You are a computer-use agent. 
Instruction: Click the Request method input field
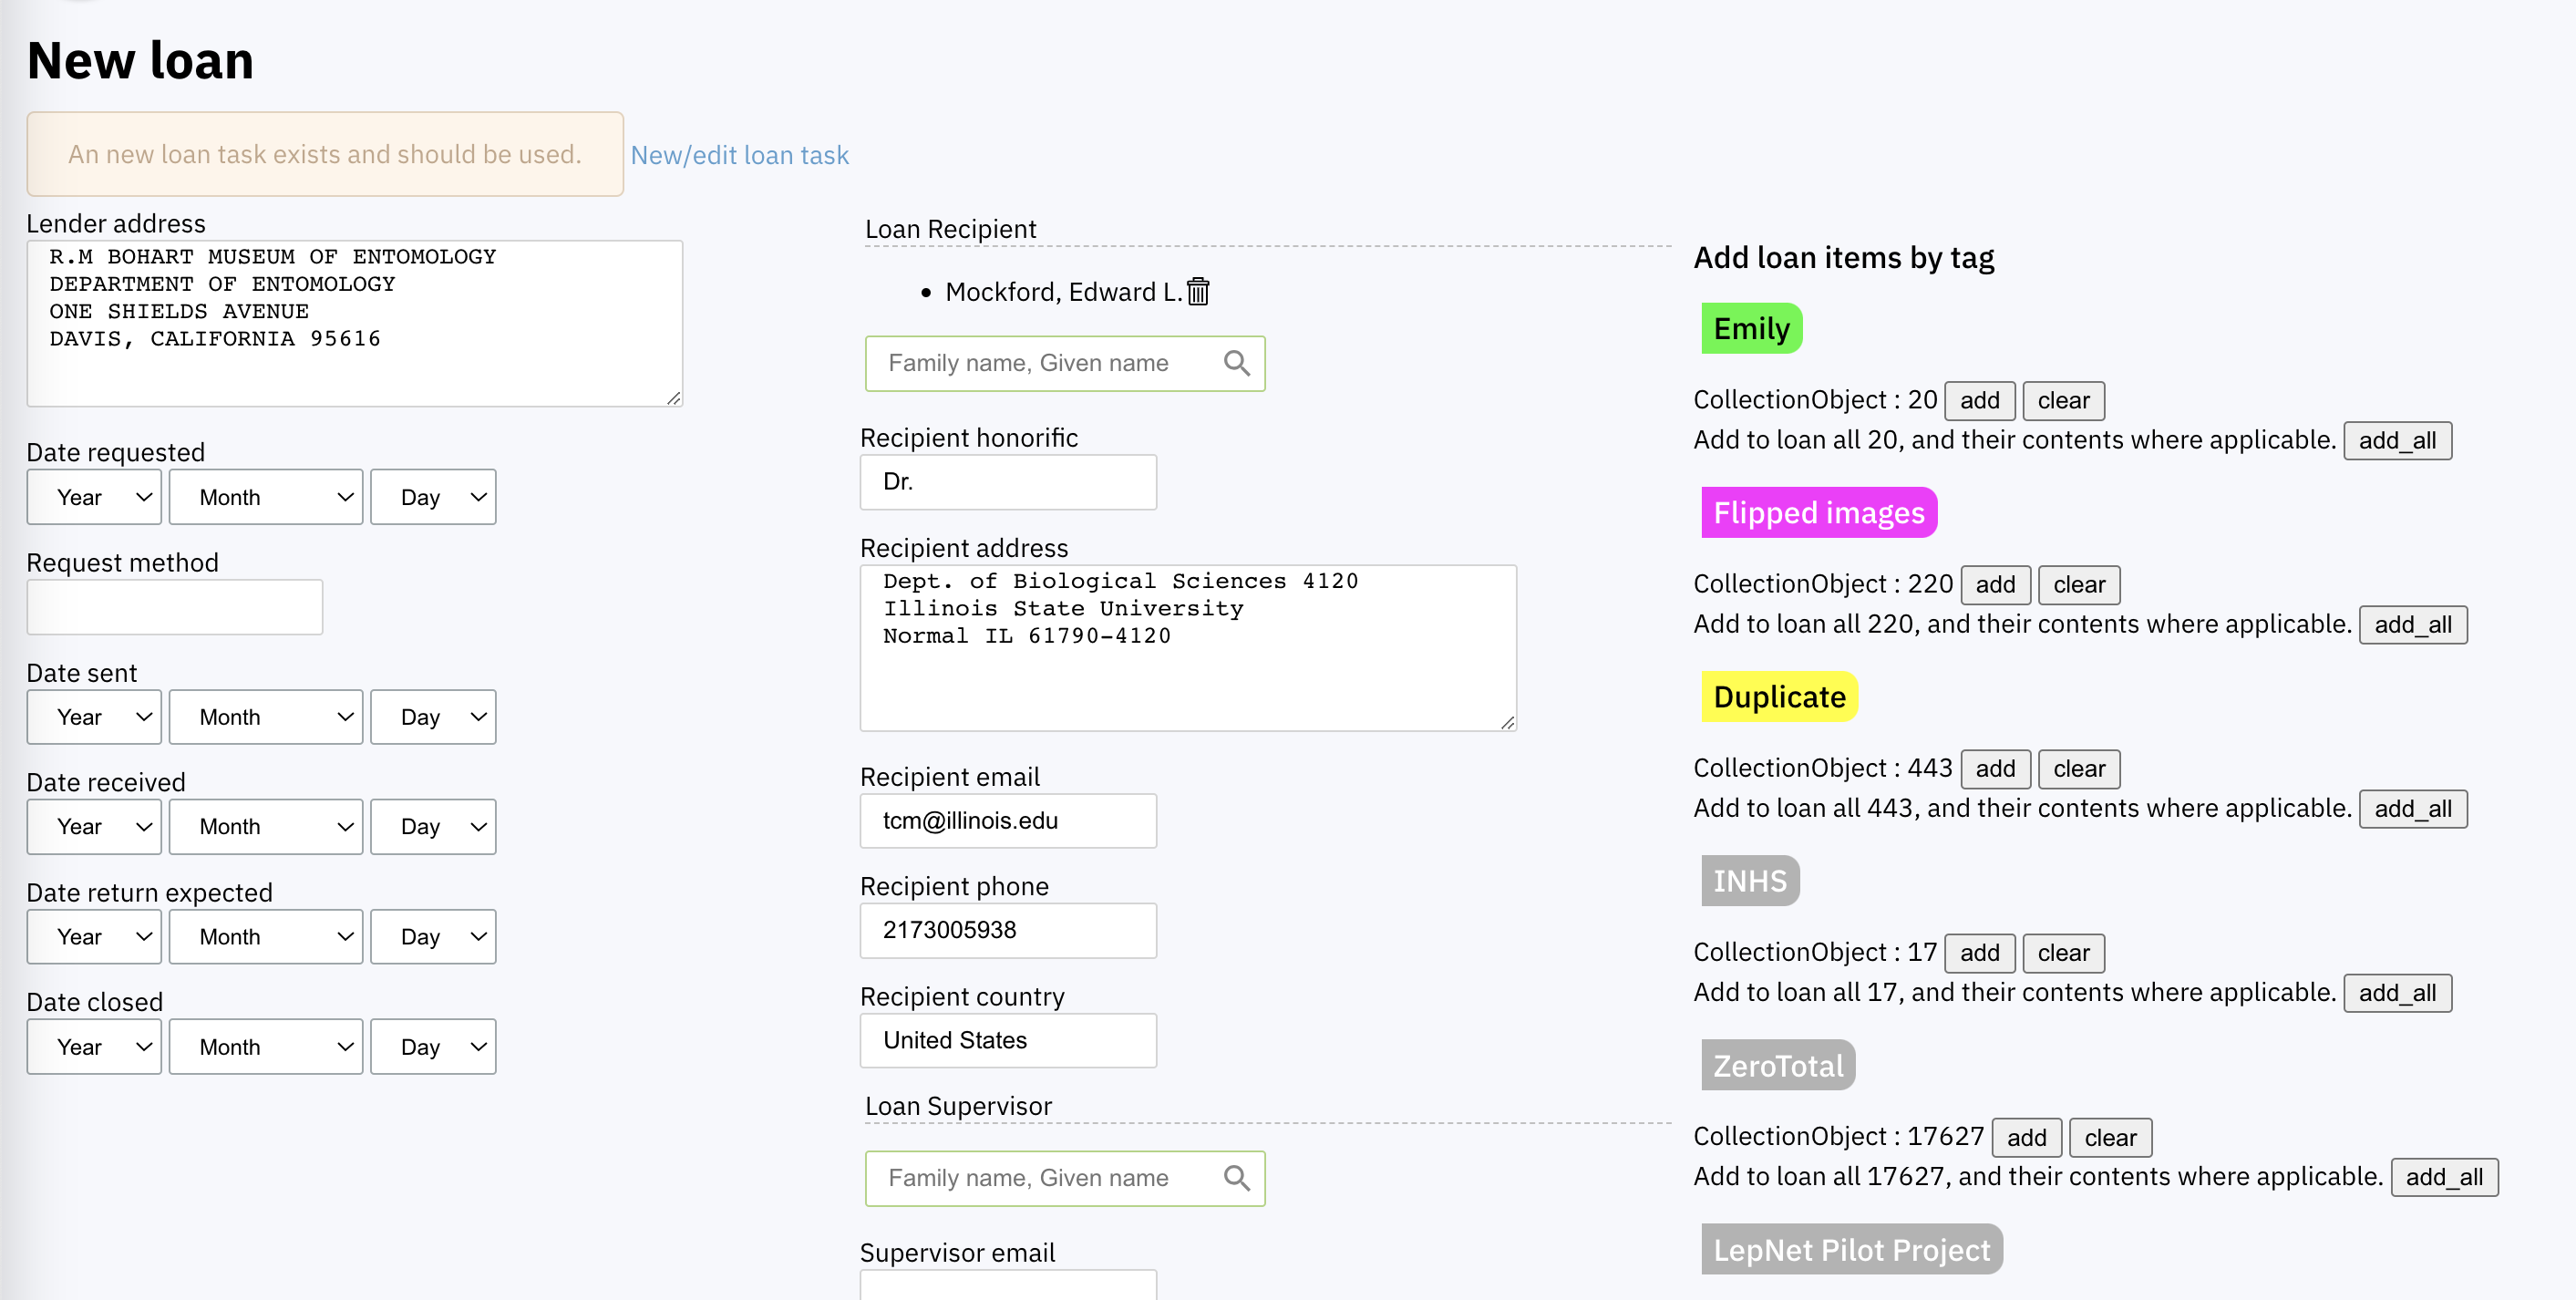point(173,606)
